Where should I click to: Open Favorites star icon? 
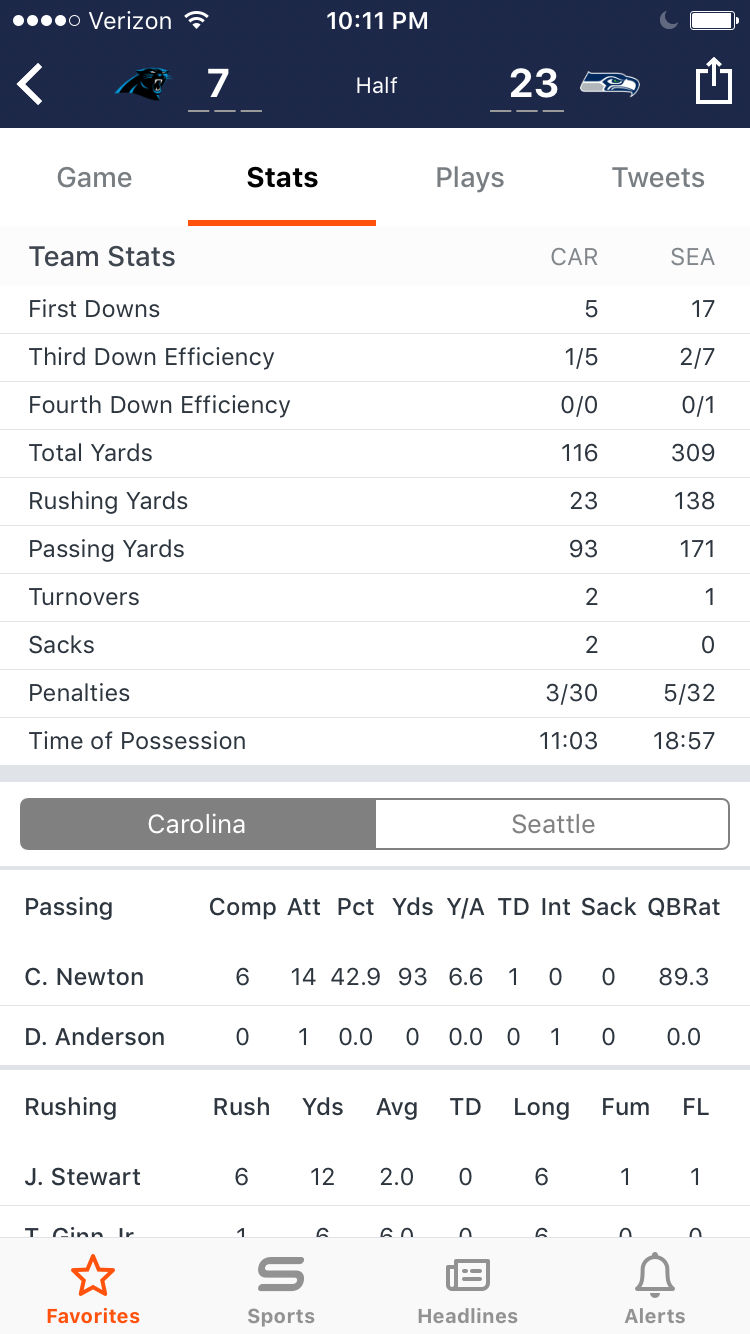click(x=93, y=1277)
